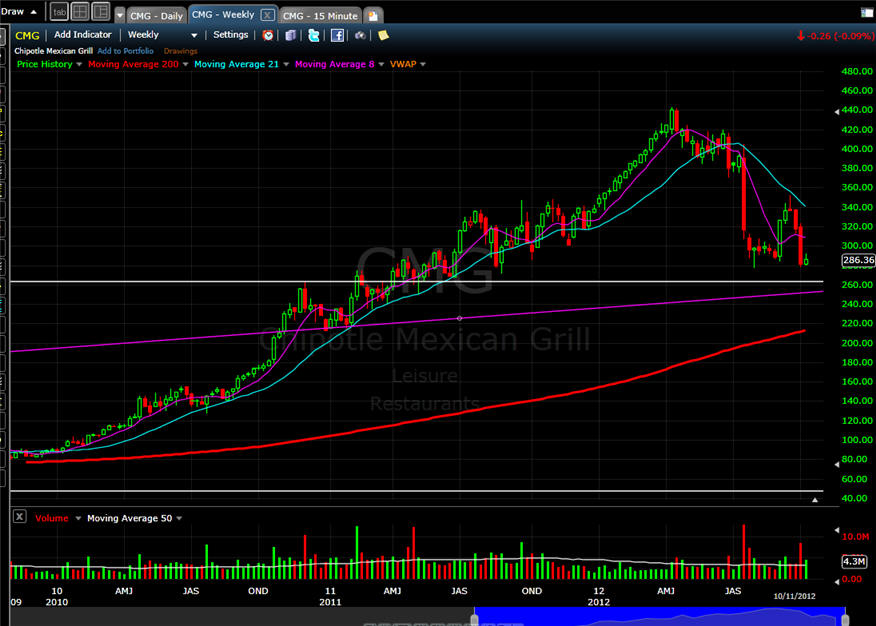Switch to the CMG - 15 Minute tab

coord(320,16)
